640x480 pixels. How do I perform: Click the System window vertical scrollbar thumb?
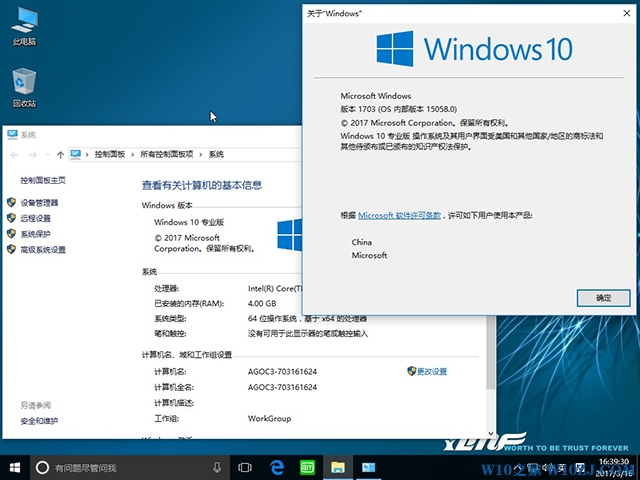pyautogui.click(x=491, y=352)
